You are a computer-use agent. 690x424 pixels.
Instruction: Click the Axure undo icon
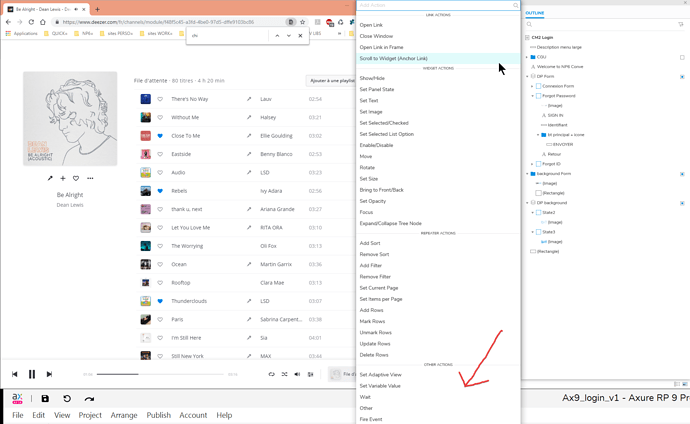(x=67, y=398)
